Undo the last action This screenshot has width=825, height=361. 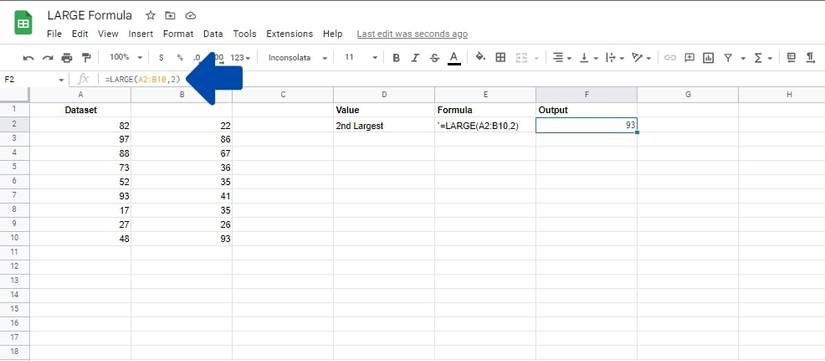click(29, 58)
